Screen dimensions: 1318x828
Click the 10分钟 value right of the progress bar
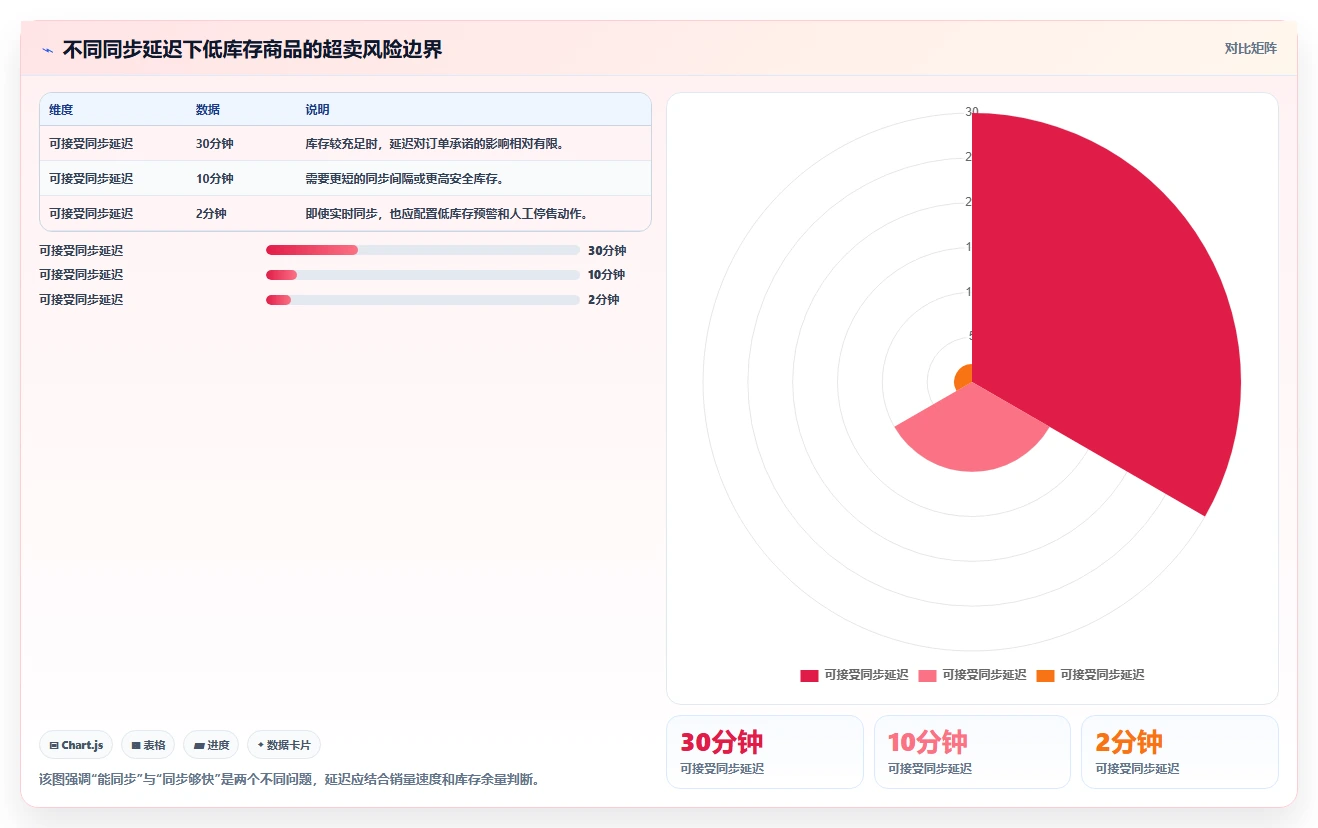coord(607,275)
